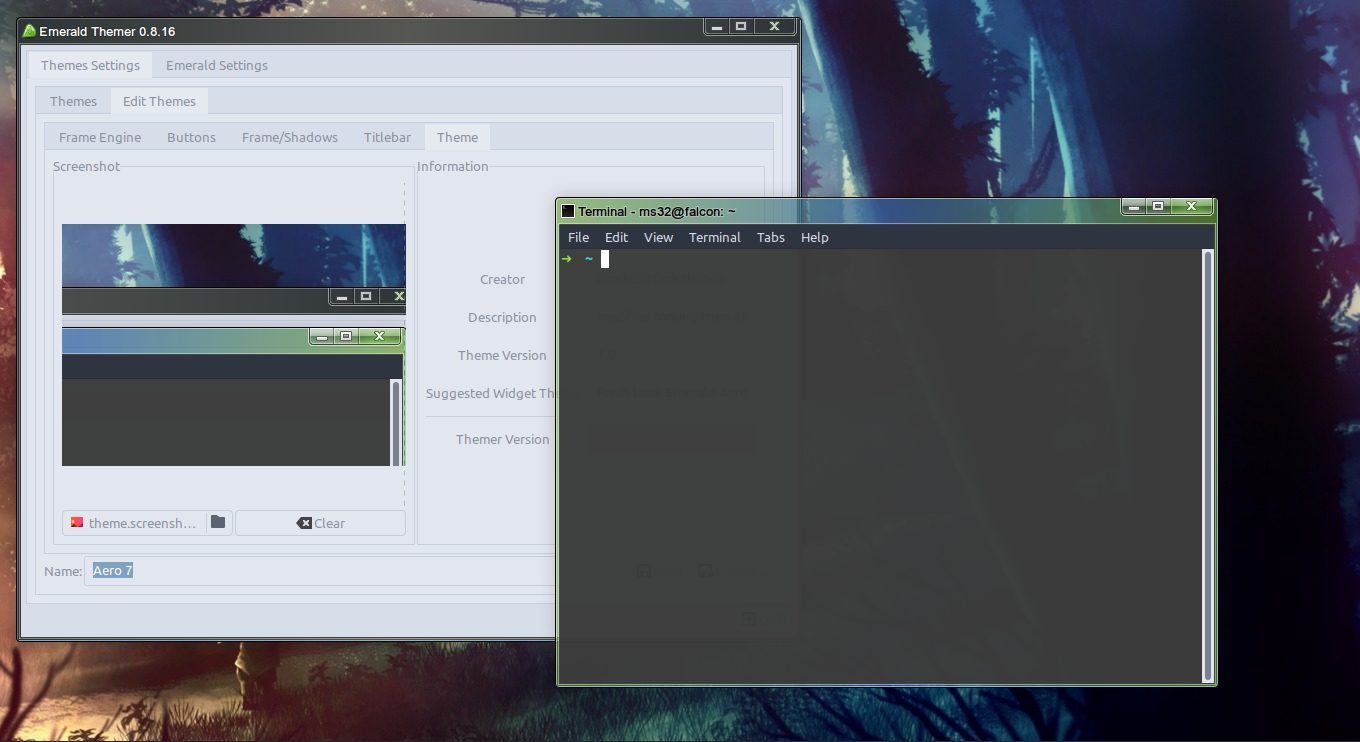Click the Emerald Themer 0.8.16 title text
Screen dimensions: 1360x742
click(x=107, y=31)
